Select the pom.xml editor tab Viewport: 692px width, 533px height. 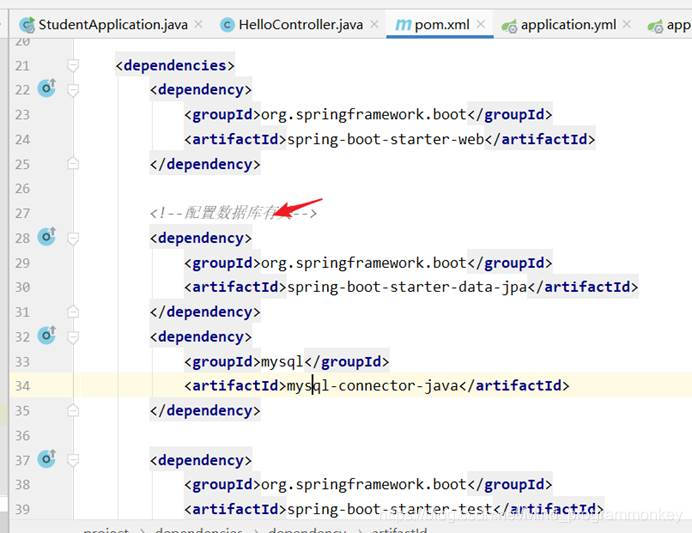(x=442, y=25)
